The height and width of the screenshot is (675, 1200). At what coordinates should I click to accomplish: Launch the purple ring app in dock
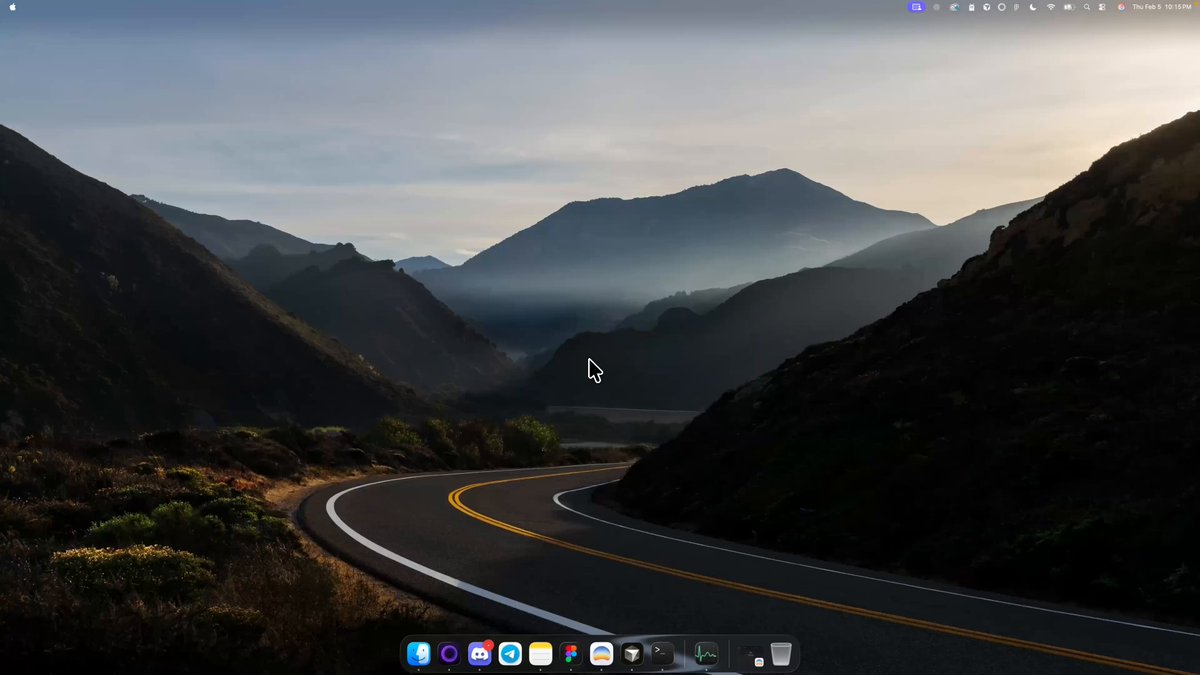(x=449, y=654)
